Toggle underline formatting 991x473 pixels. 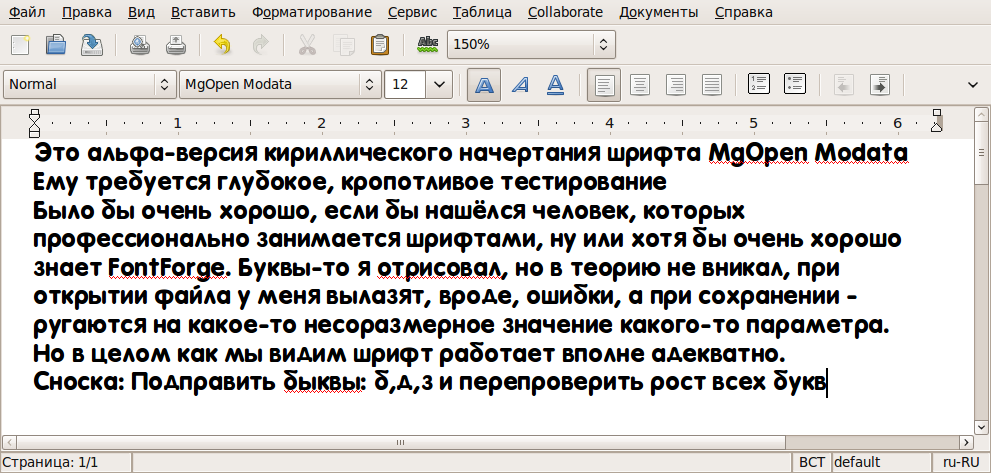click(555, 85)
